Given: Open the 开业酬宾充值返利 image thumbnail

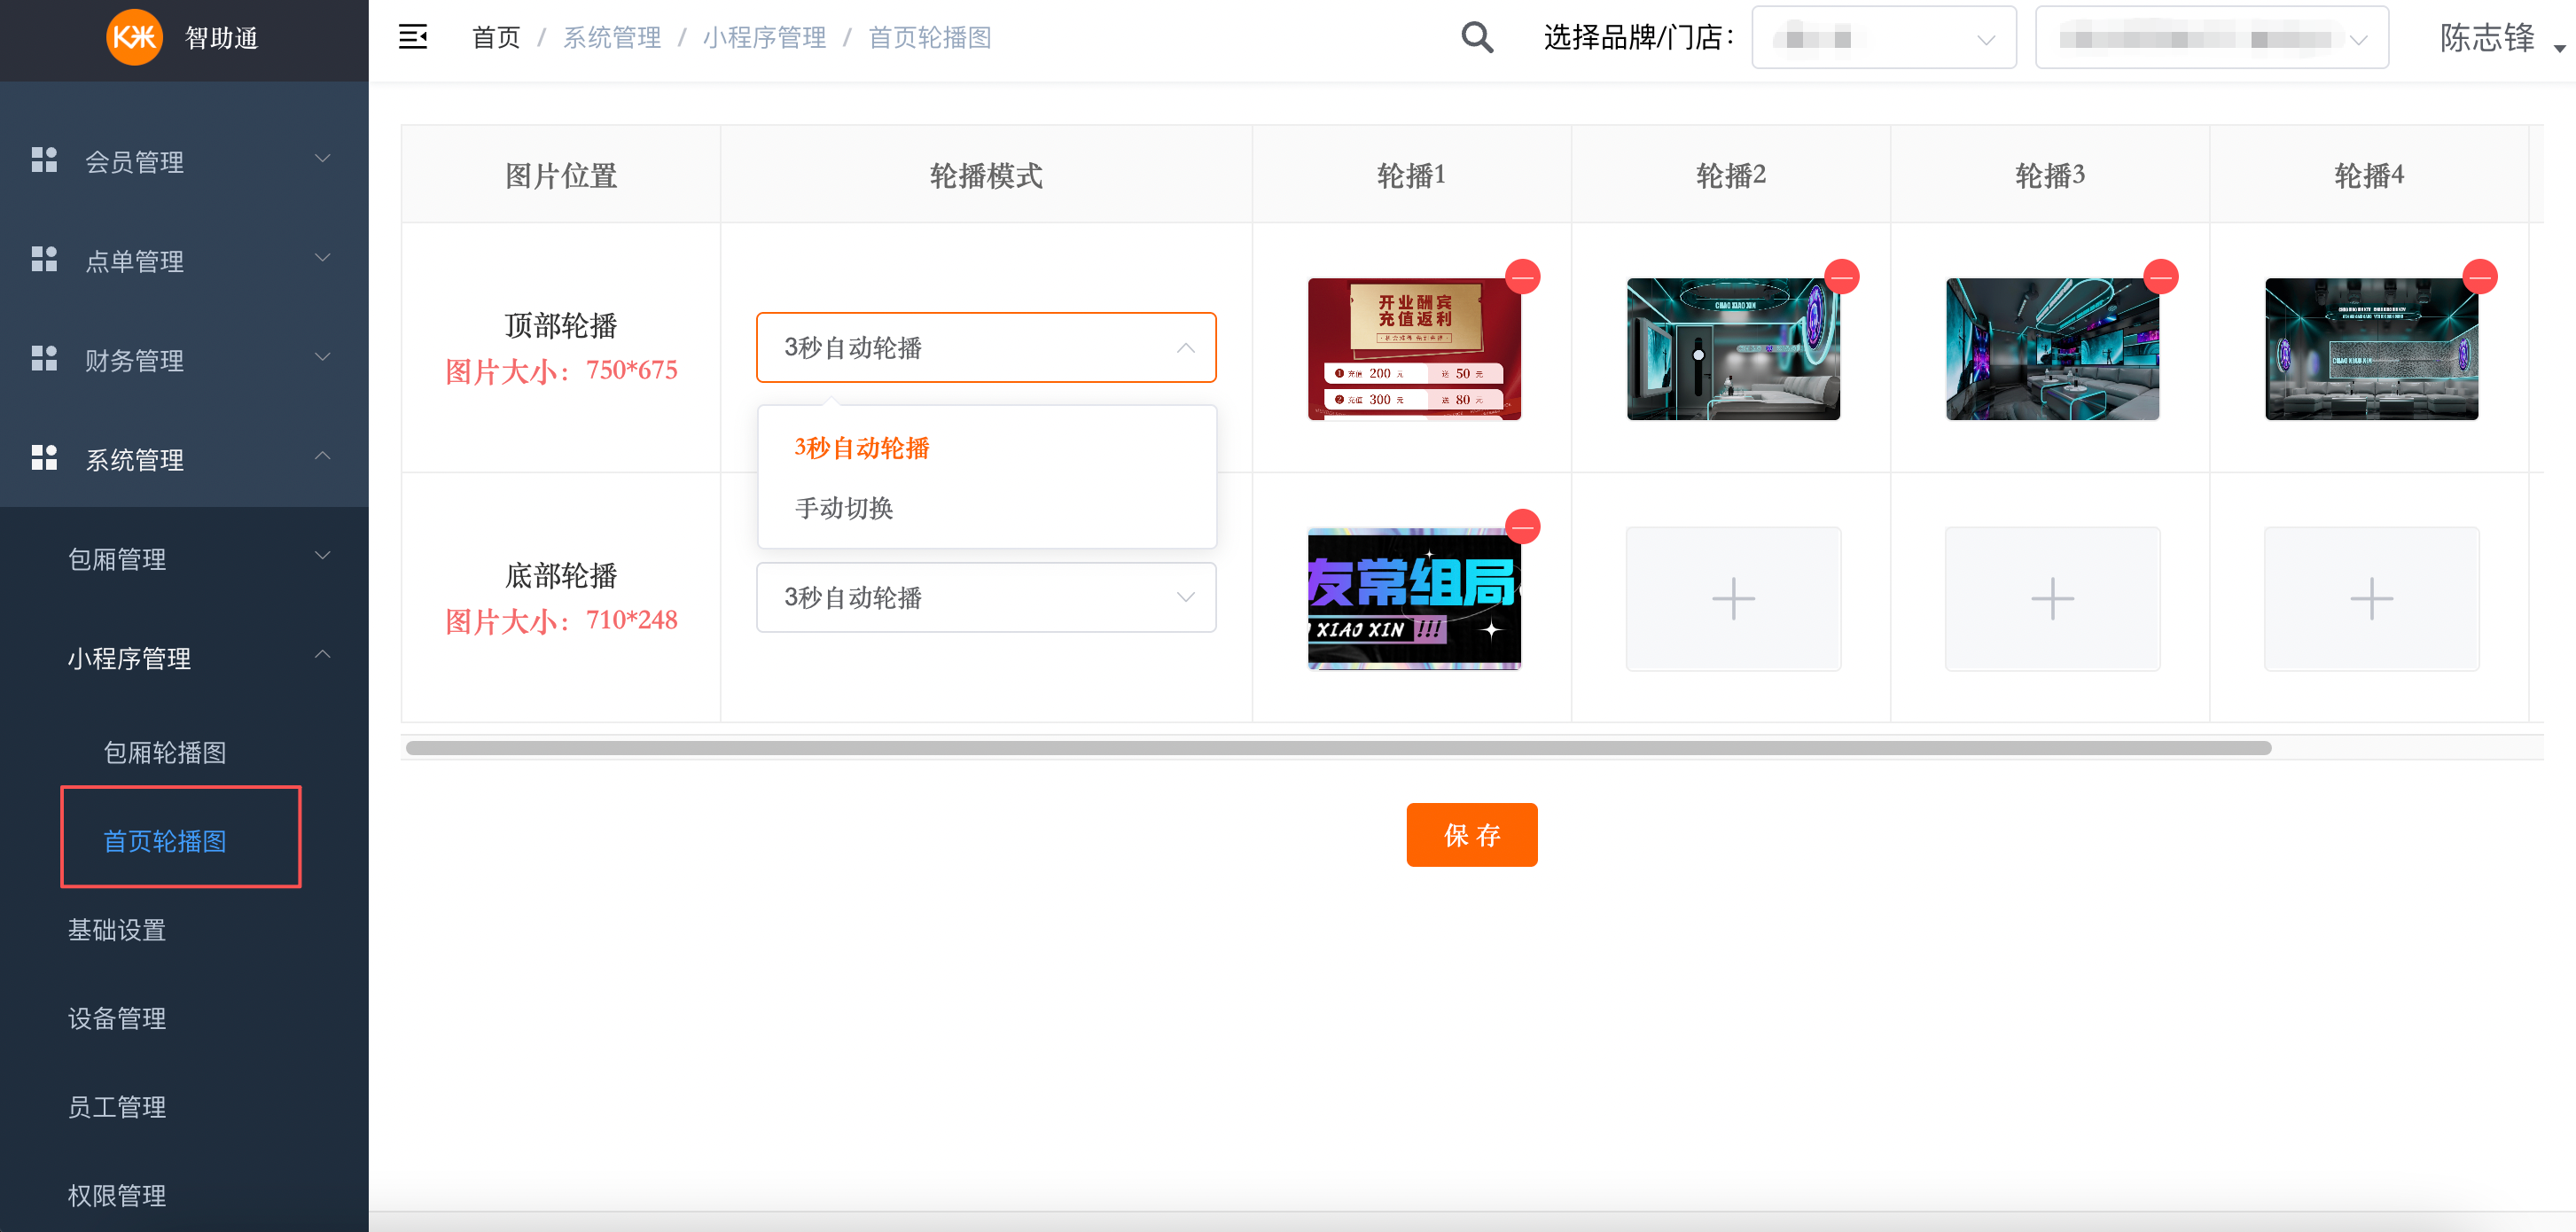Looking at the screenshot, I should [1412, 348].
